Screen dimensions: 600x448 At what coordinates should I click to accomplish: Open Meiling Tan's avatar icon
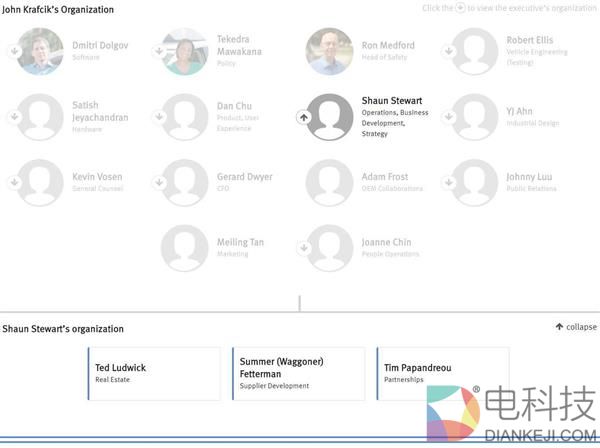pos(185,248)
